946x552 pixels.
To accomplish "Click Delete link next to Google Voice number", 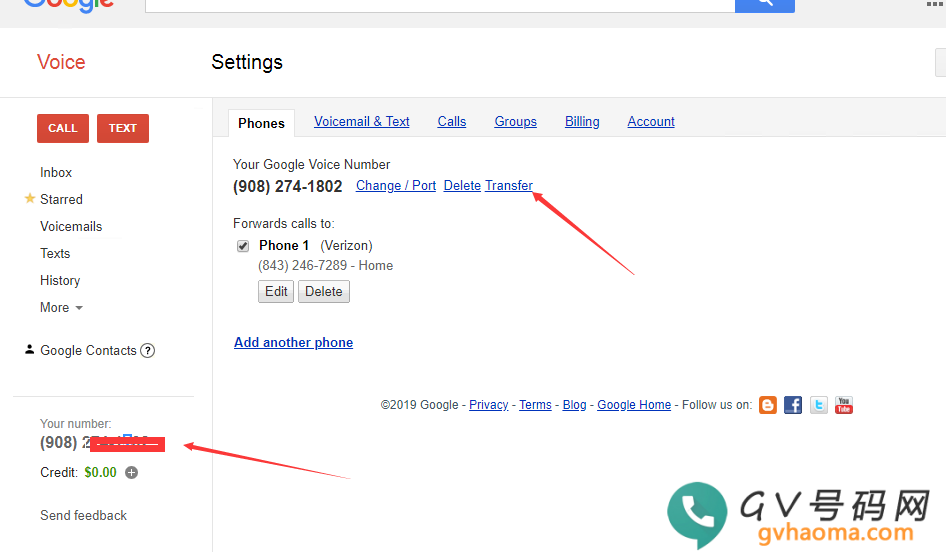I will [462, 186].
